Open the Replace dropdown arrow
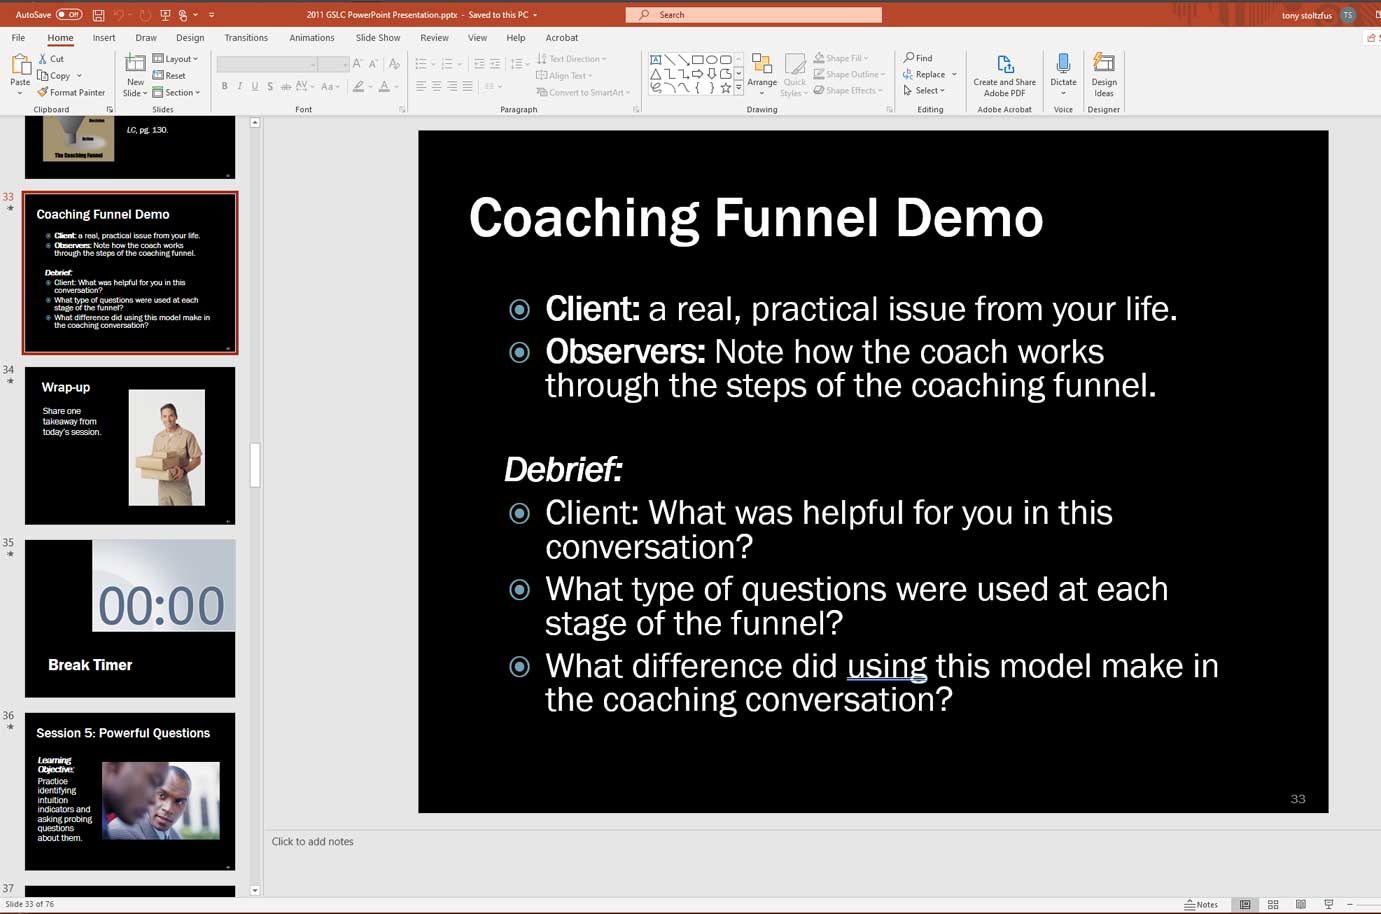This screenshot has width=1381, height=914. tap(954, 74)
